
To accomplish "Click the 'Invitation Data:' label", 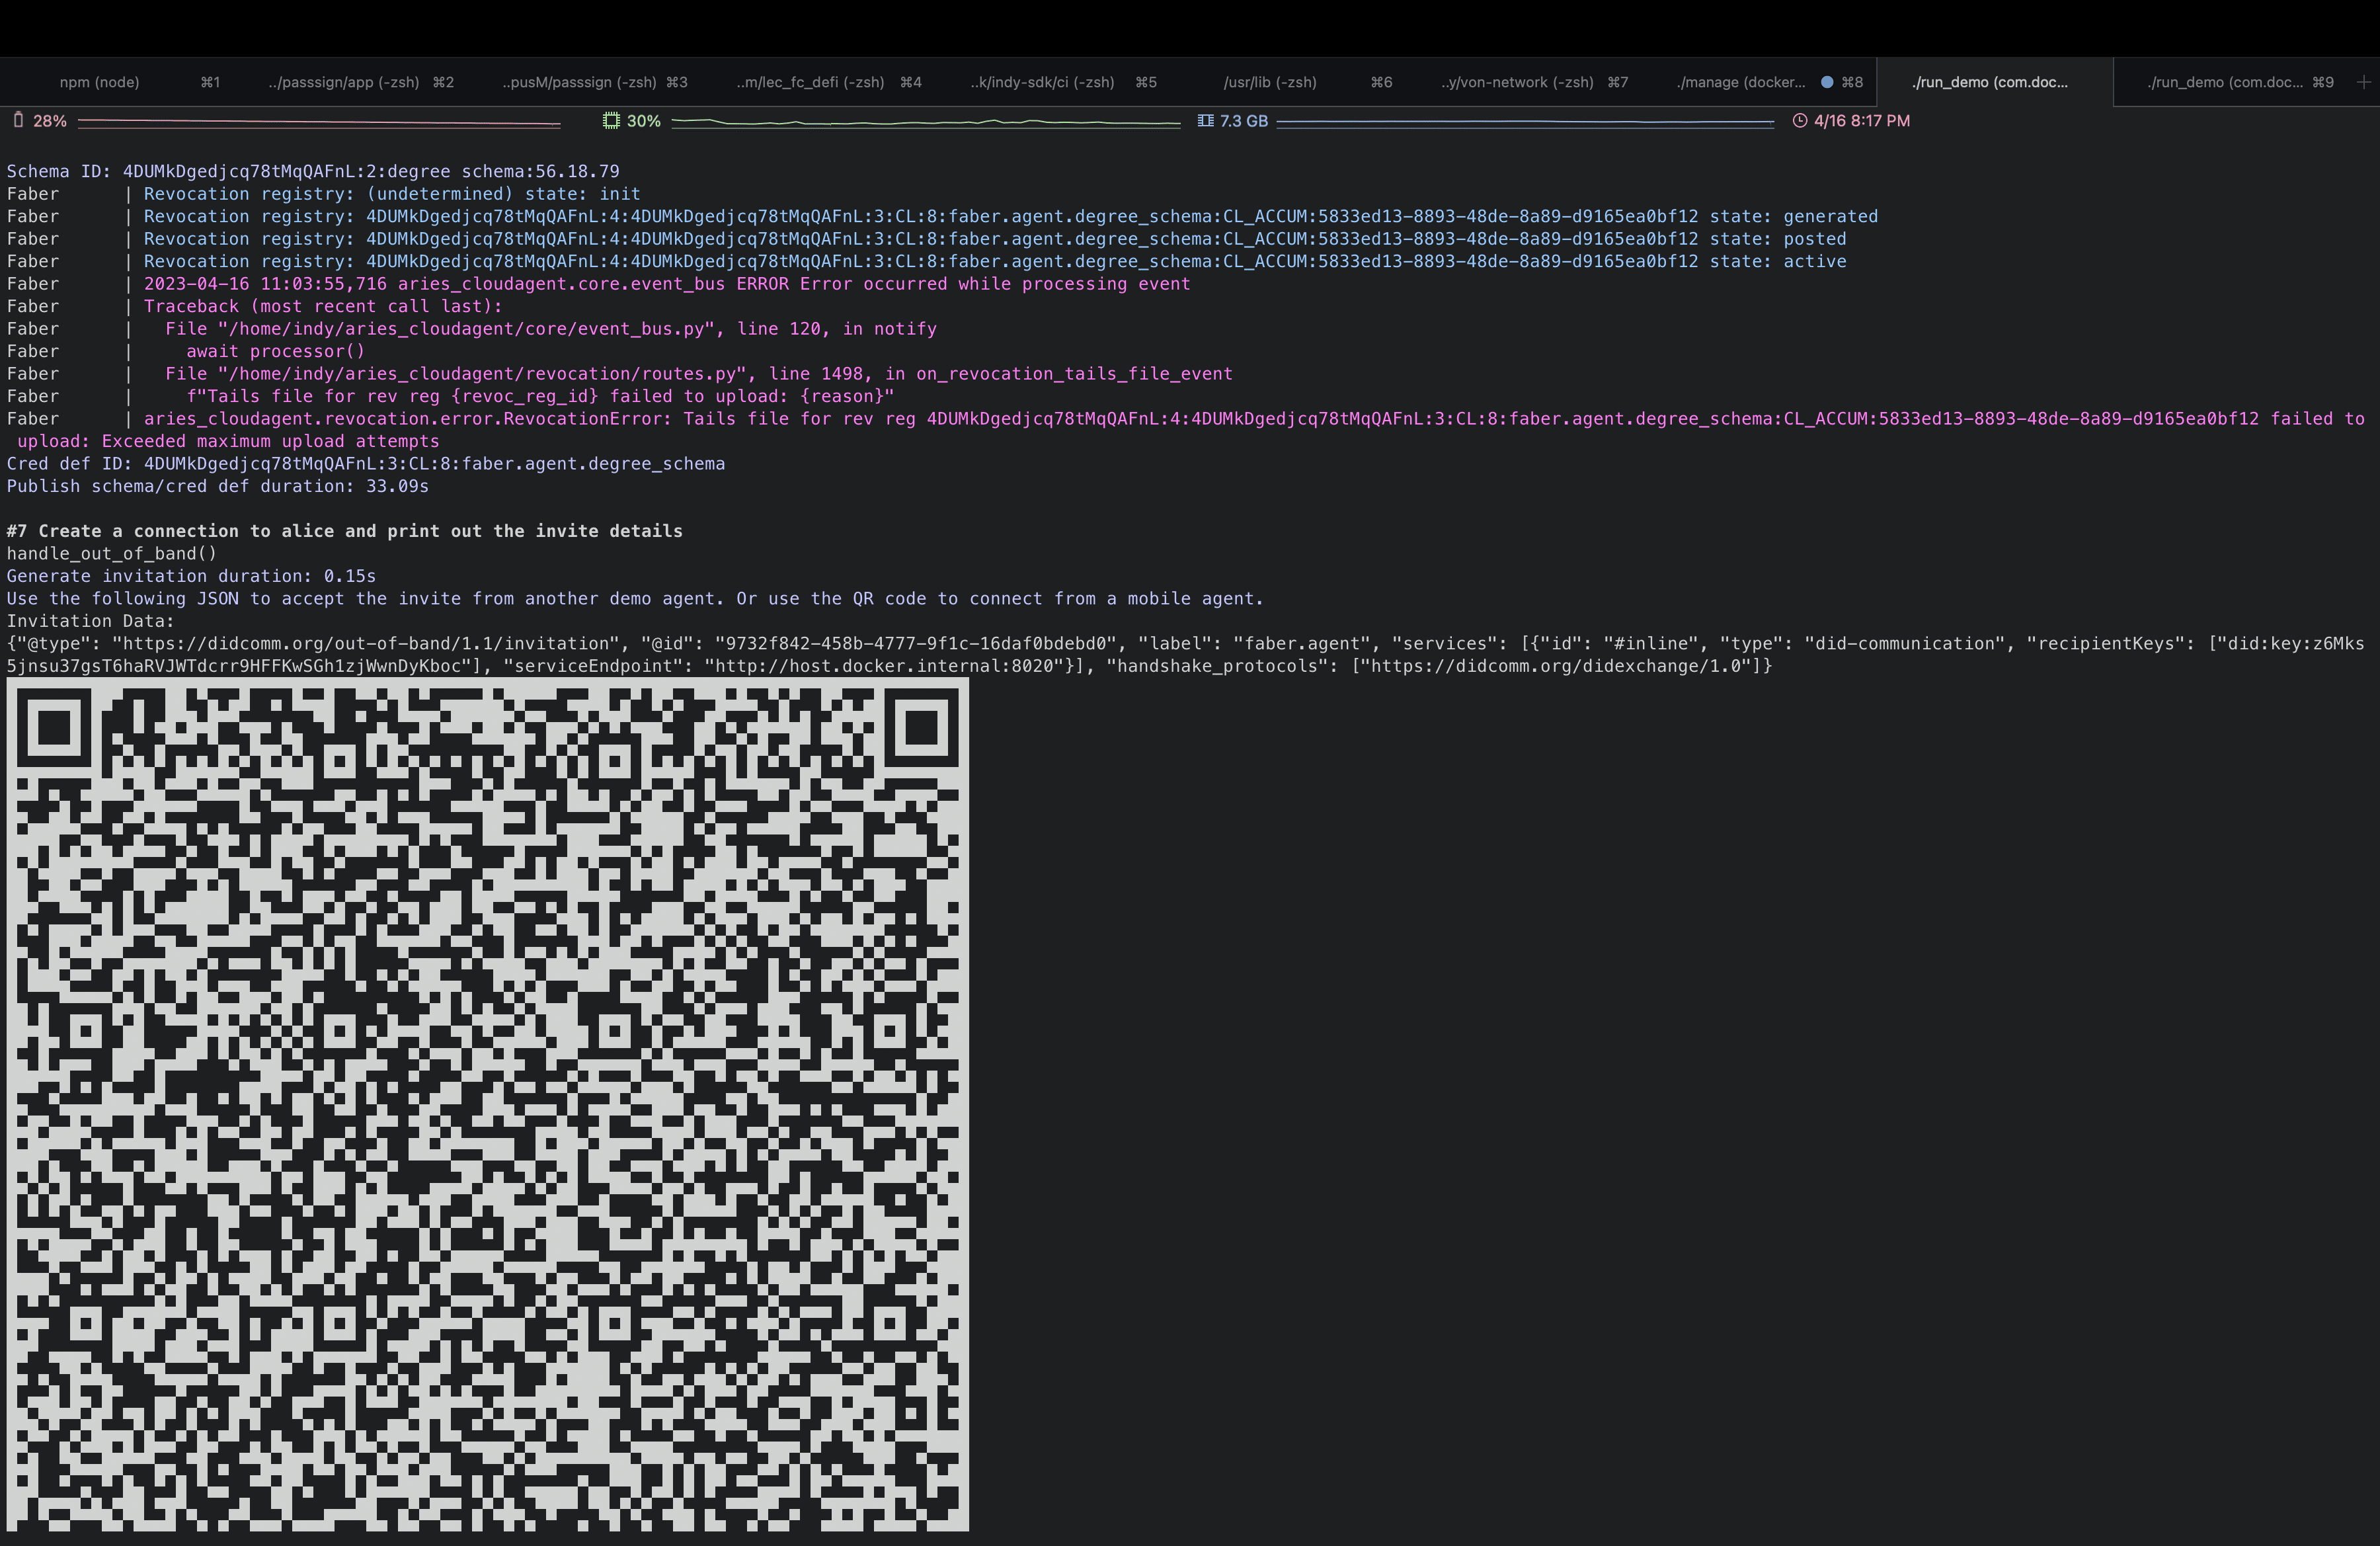I will 91,621.
